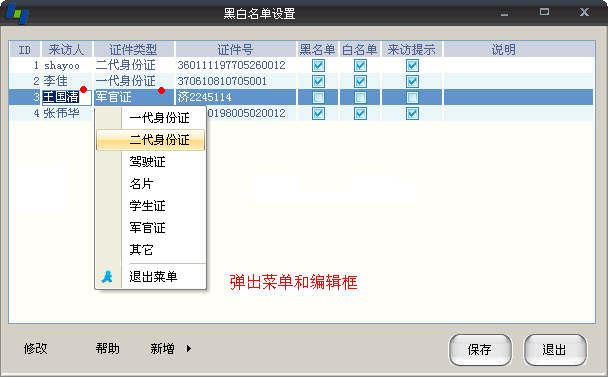Pick 军官证 in the popup menu
Image resolution: width=608 pixels, height=377 pixels.
coord(151,227)
